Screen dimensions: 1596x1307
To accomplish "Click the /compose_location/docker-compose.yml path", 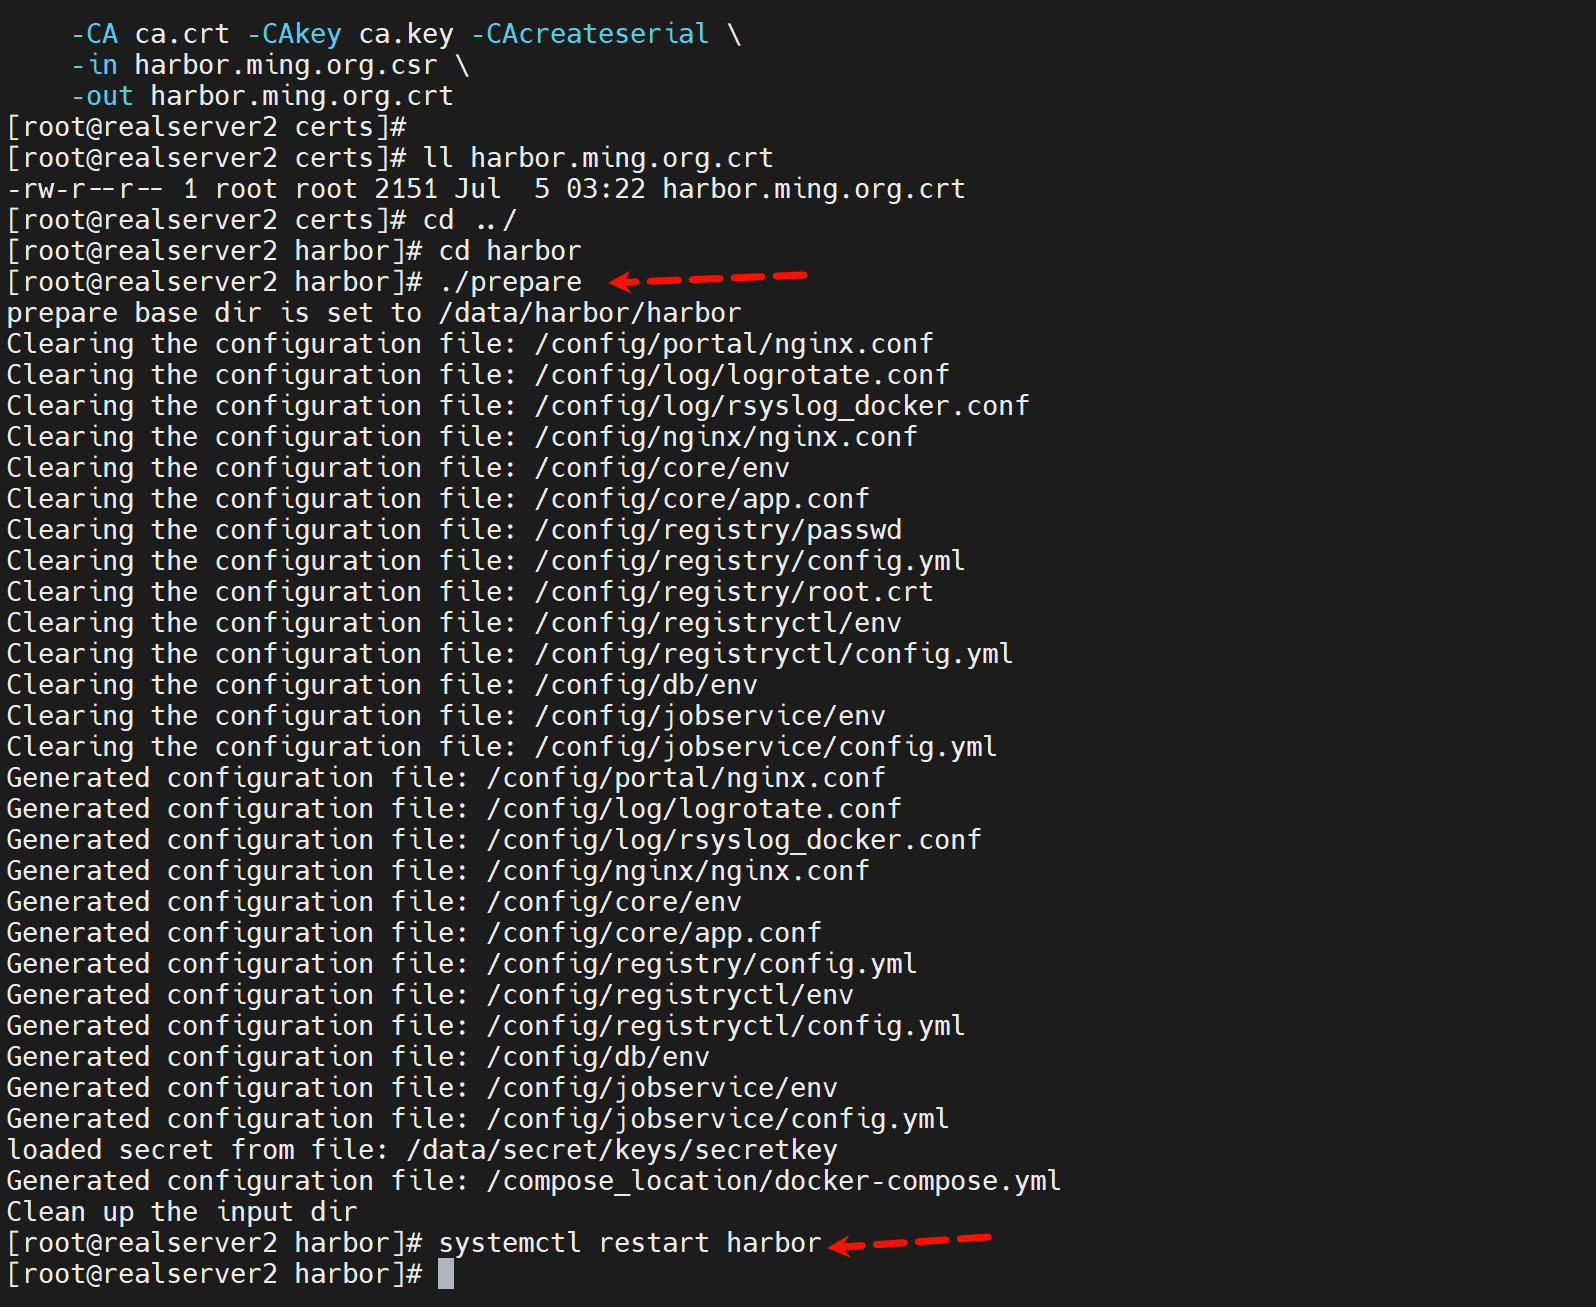I will point(773,1181).
